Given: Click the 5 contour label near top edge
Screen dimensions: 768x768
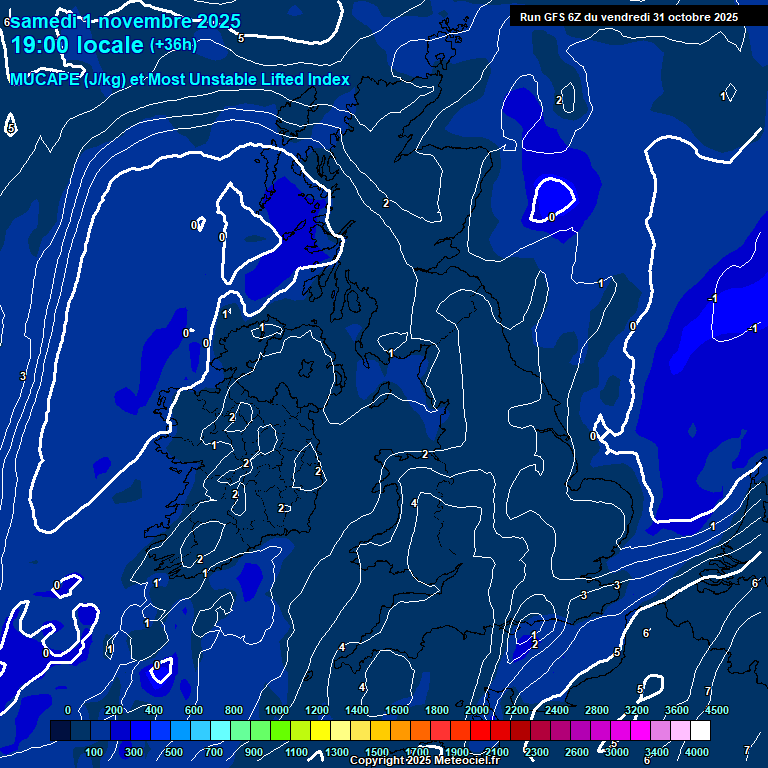Looking at the screenshot, I should click(241, 38).
